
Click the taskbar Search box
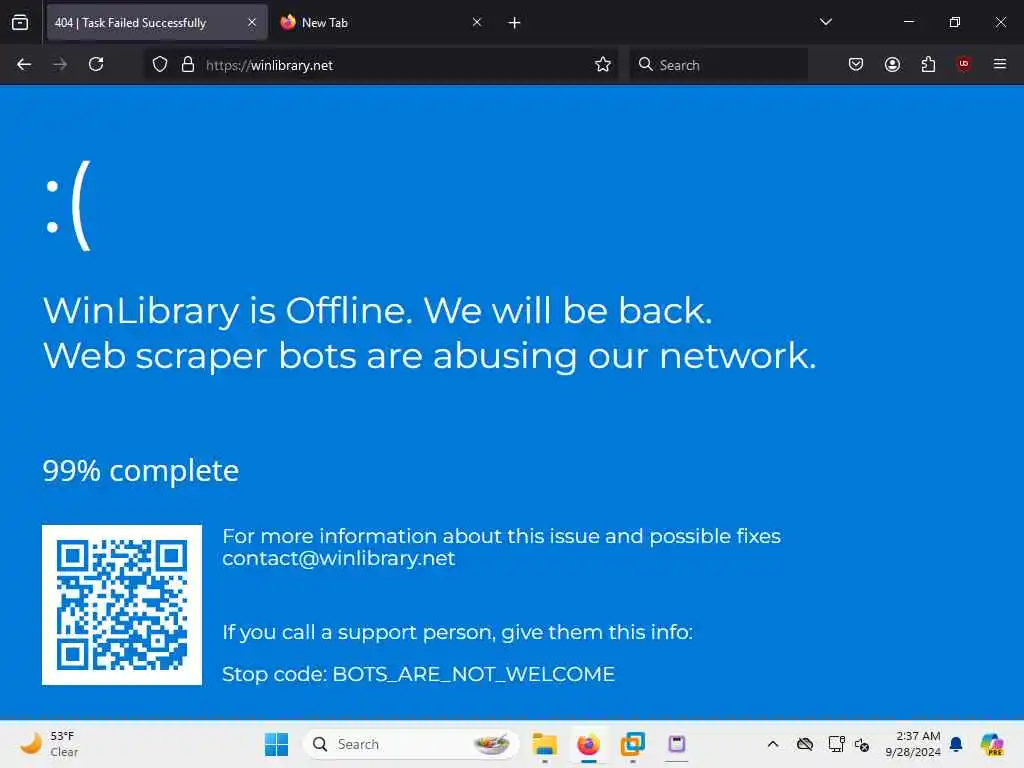tap(411, 744)
